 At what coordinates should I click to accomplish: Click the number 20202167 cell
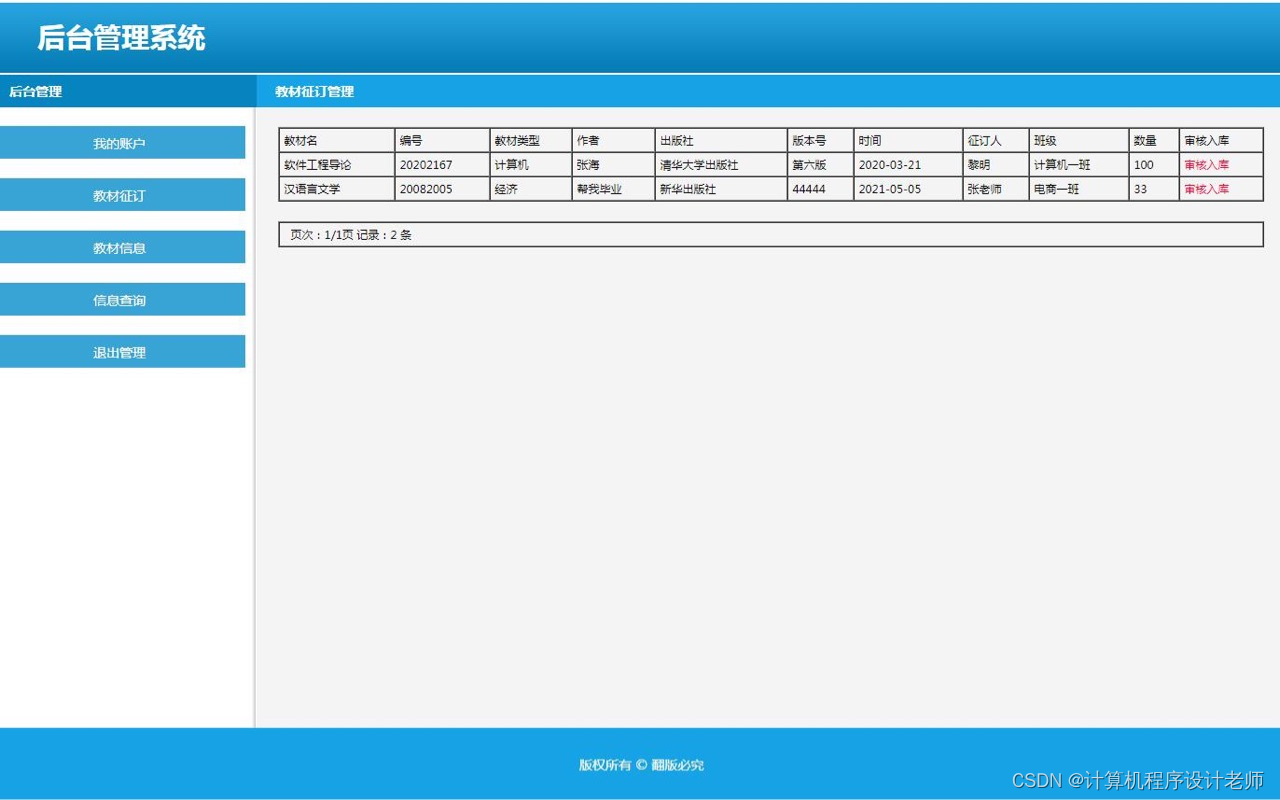[442, 165]
